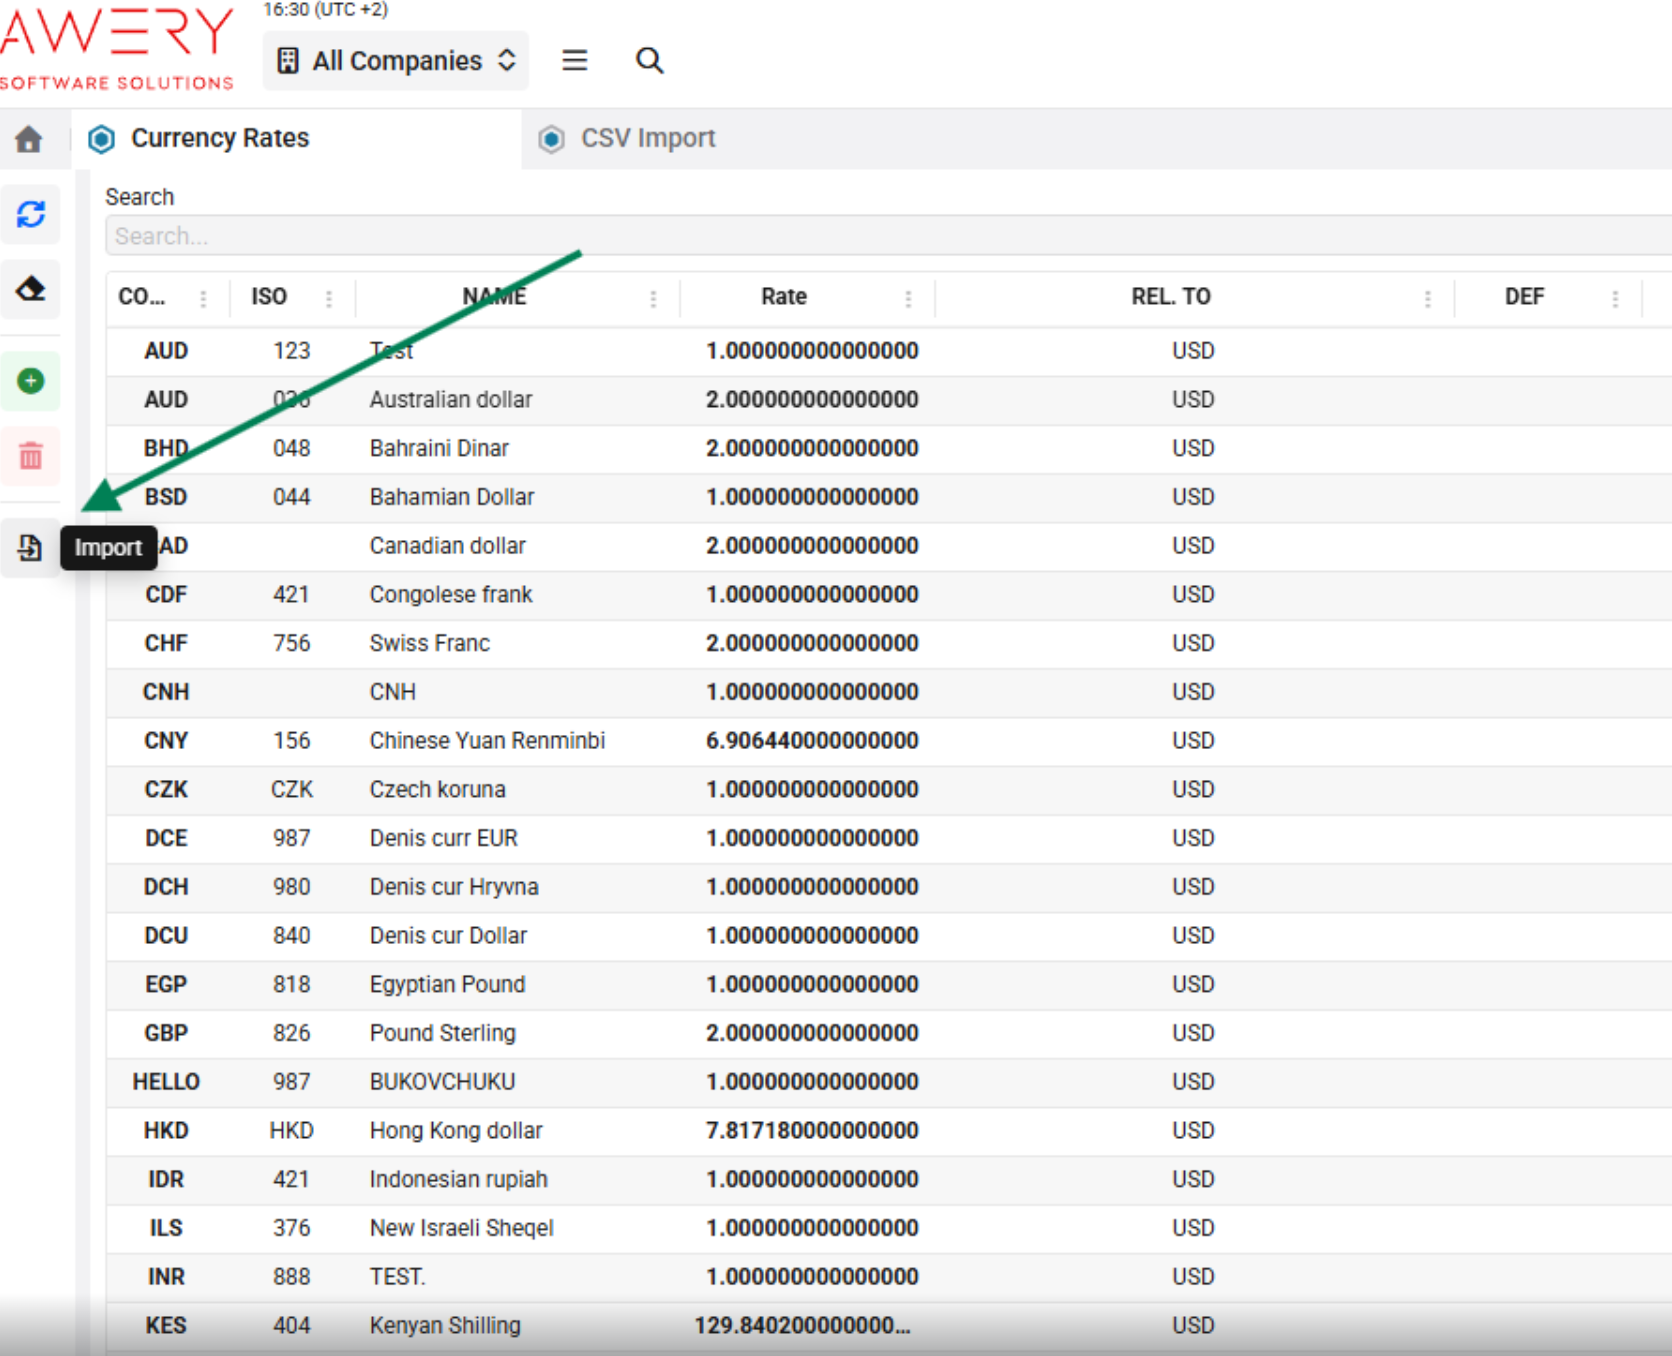1672x1356 pixels.
Task: Click the home icon in the sidebar
Action: (29, 139)
